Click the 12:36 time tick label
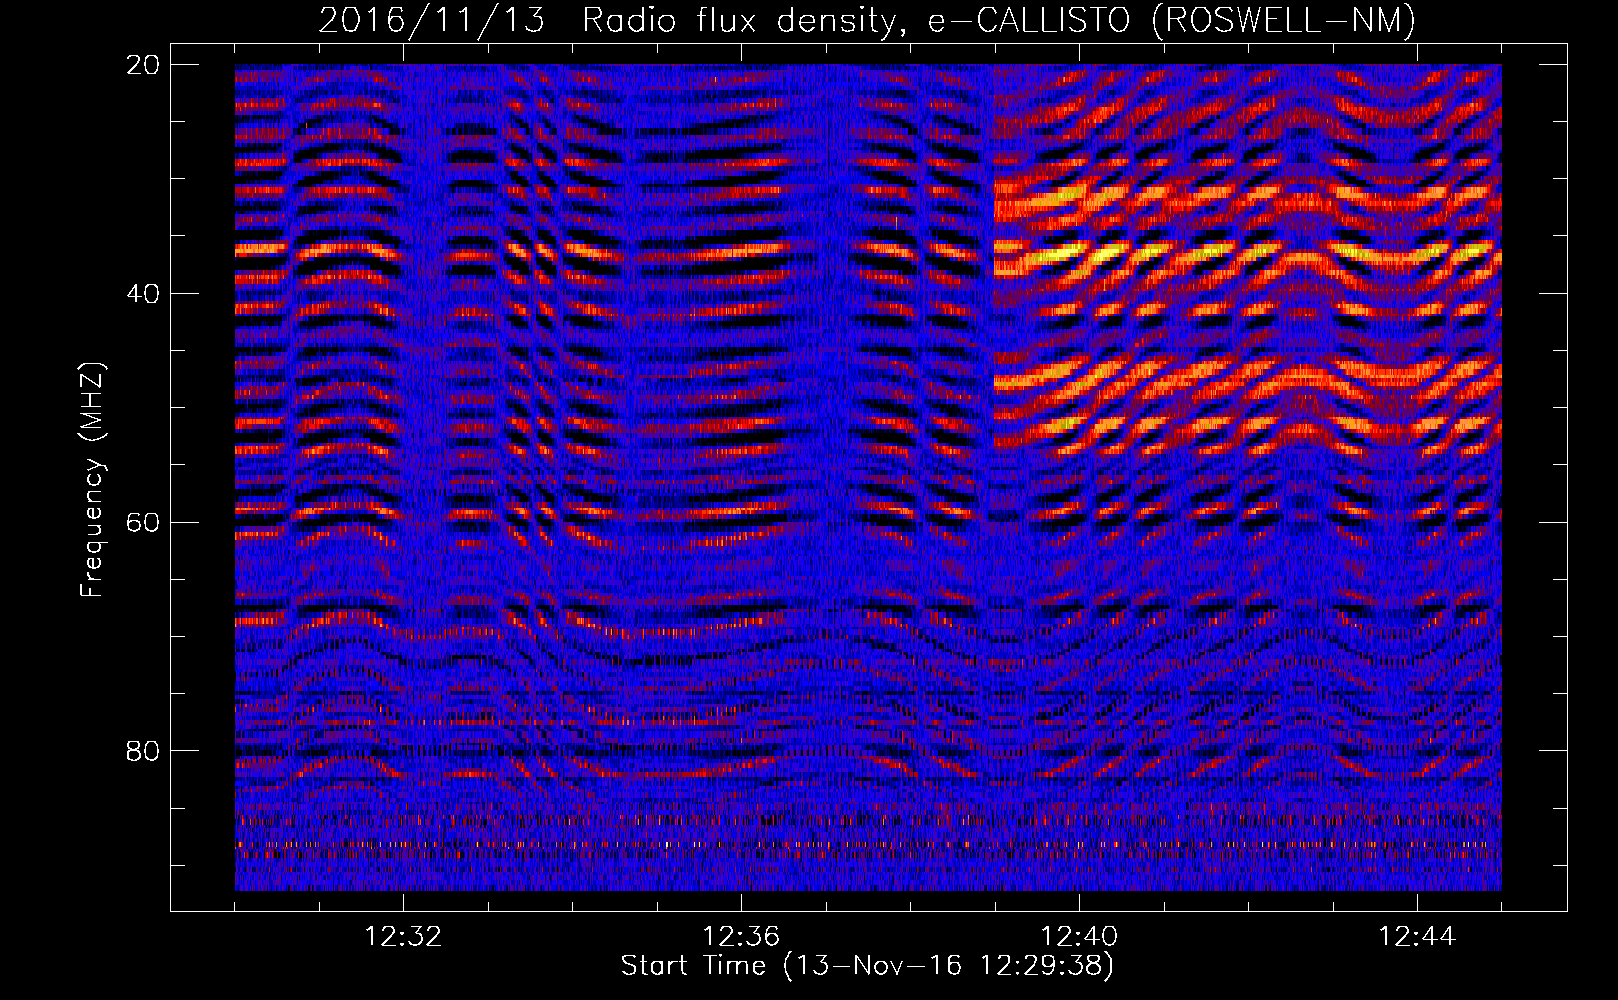This screenshot has width=1618, height=1000. point(741,937)
